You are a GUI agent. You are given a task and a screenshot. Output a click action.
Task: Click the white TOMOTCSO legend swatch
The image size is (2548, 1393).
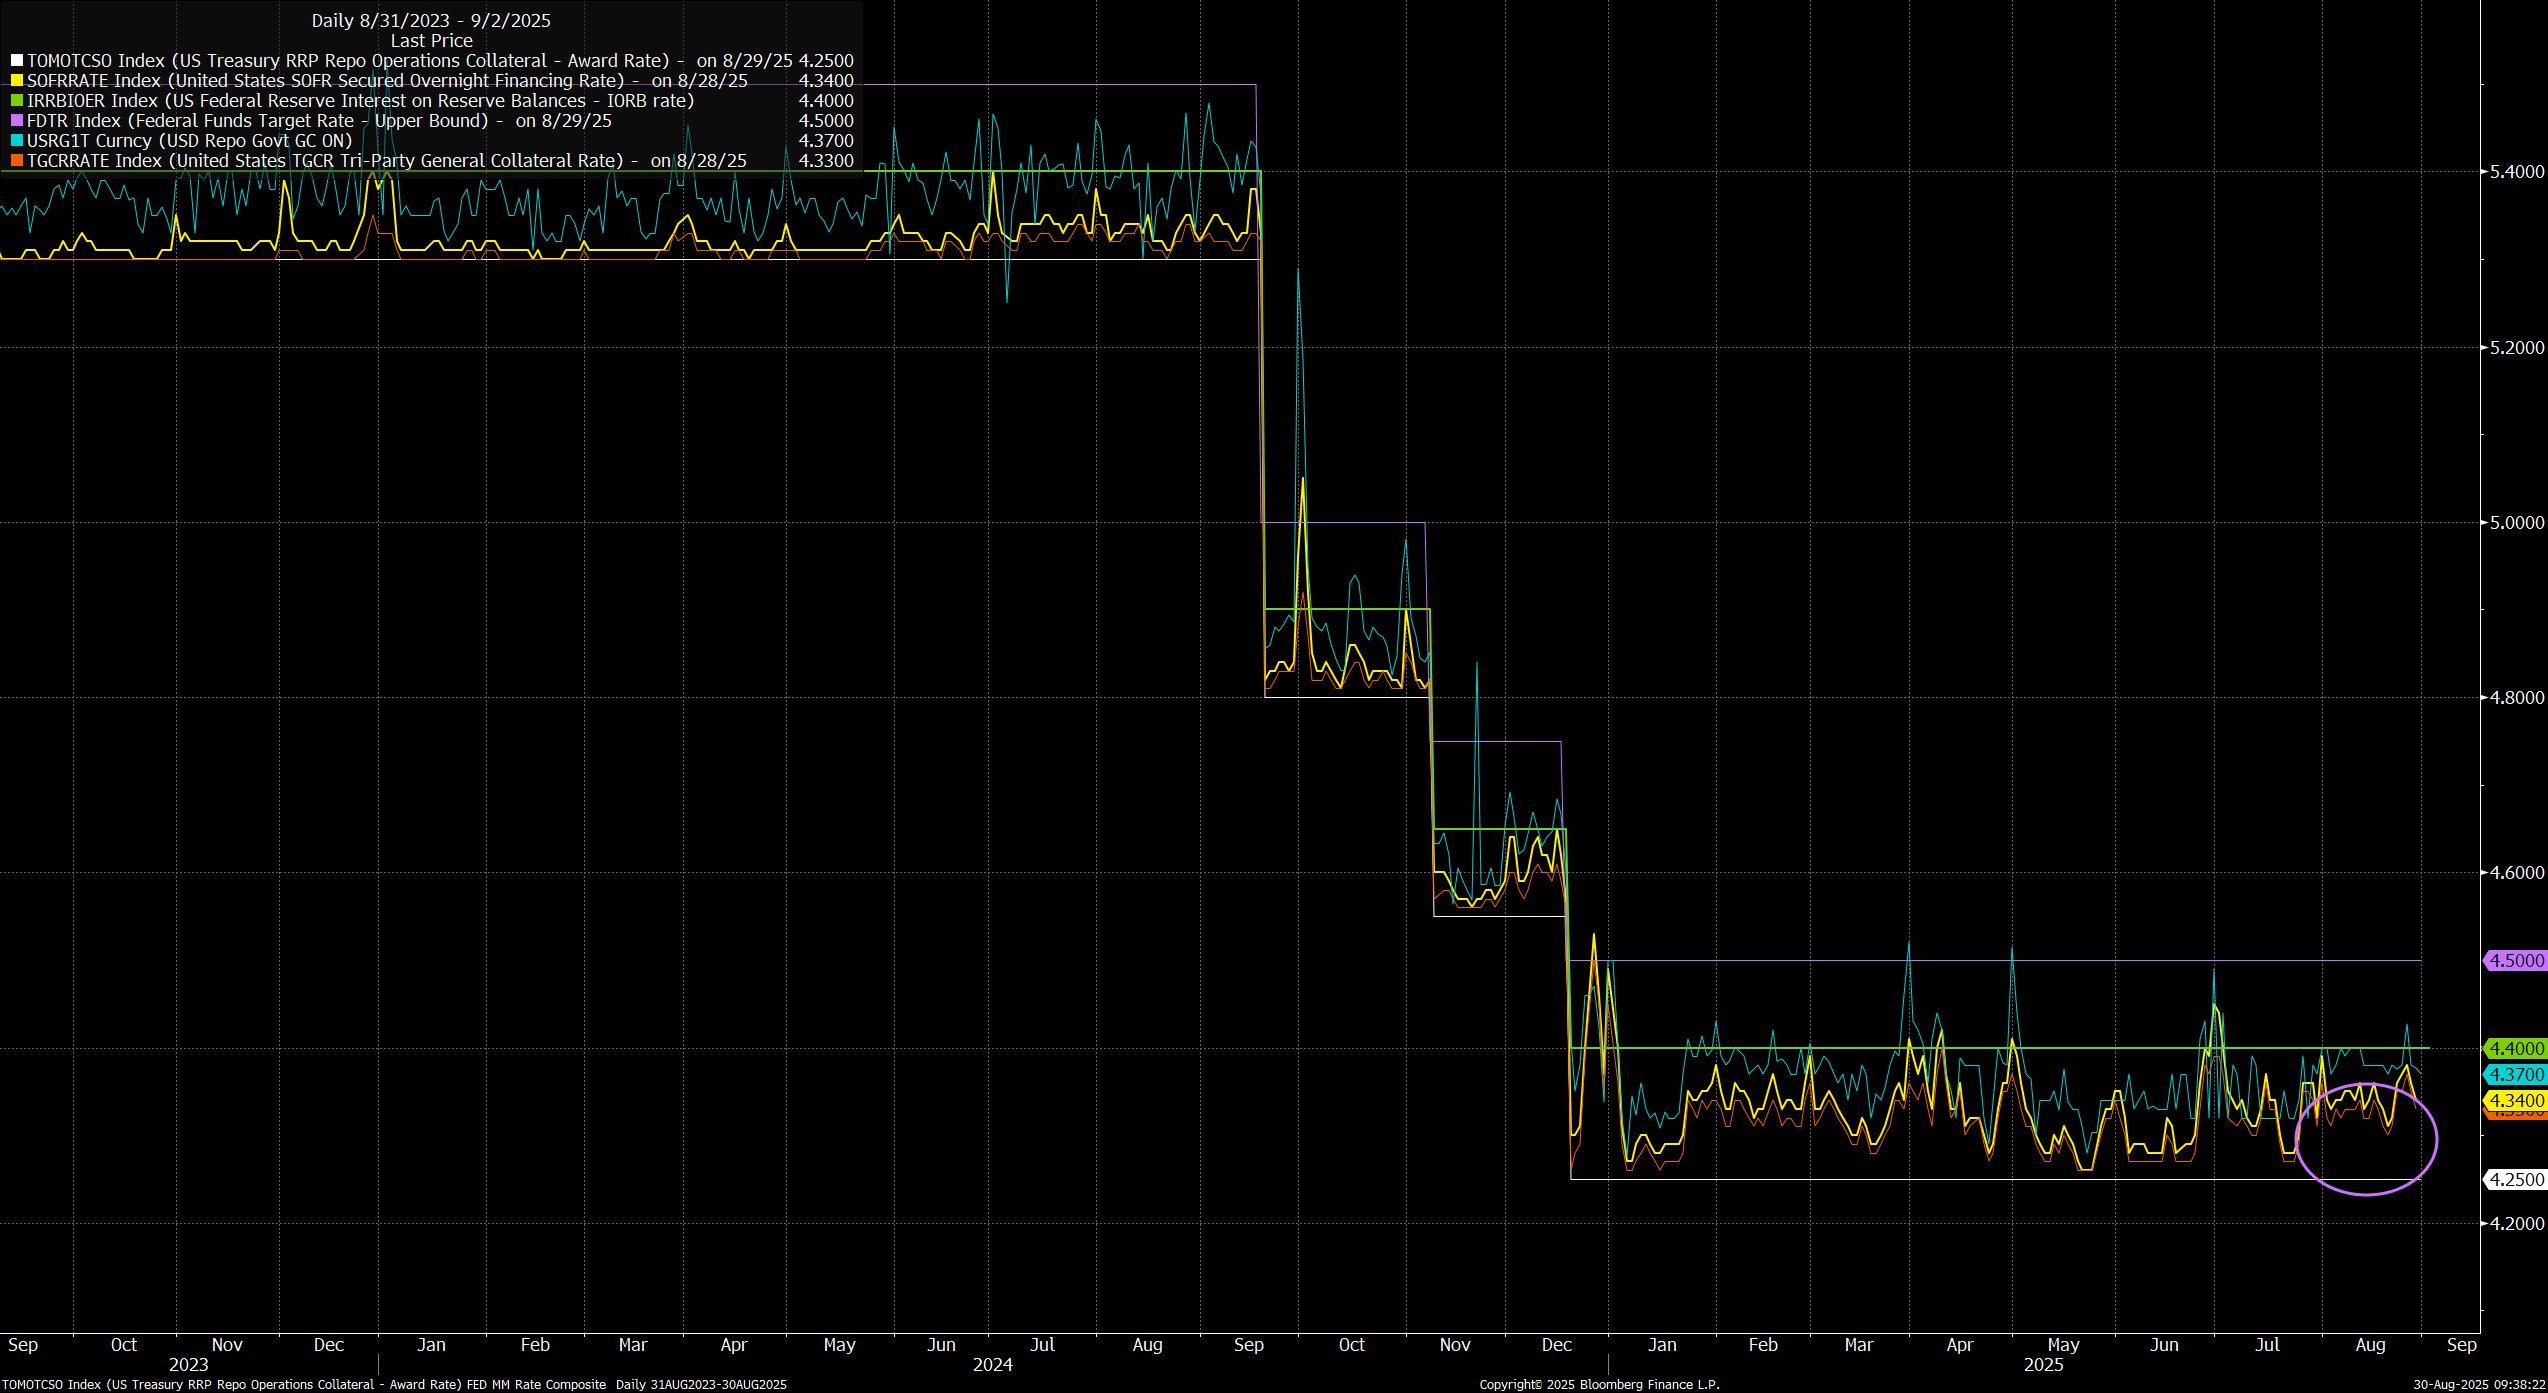(17, 61)
